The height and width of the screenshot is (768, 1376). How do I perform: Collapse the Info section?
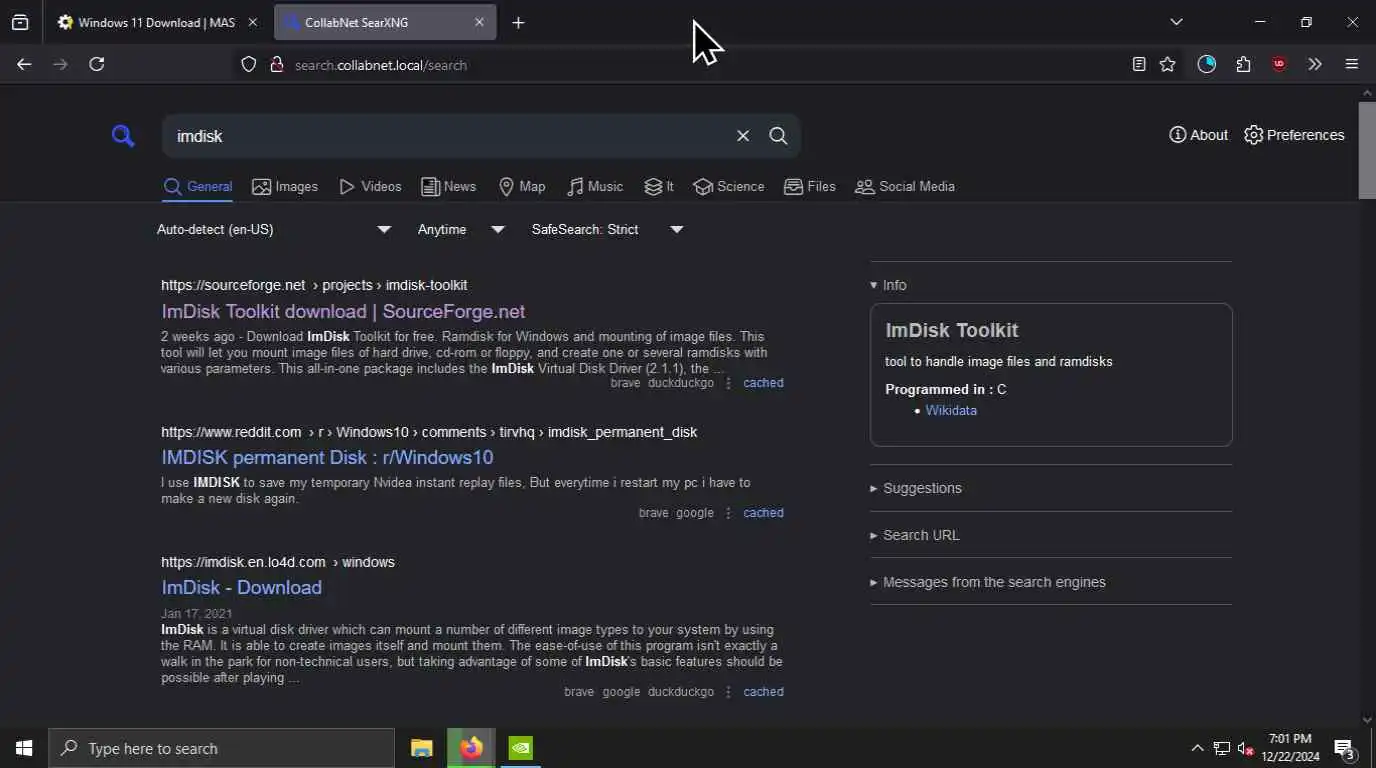(x=888, y=285)
